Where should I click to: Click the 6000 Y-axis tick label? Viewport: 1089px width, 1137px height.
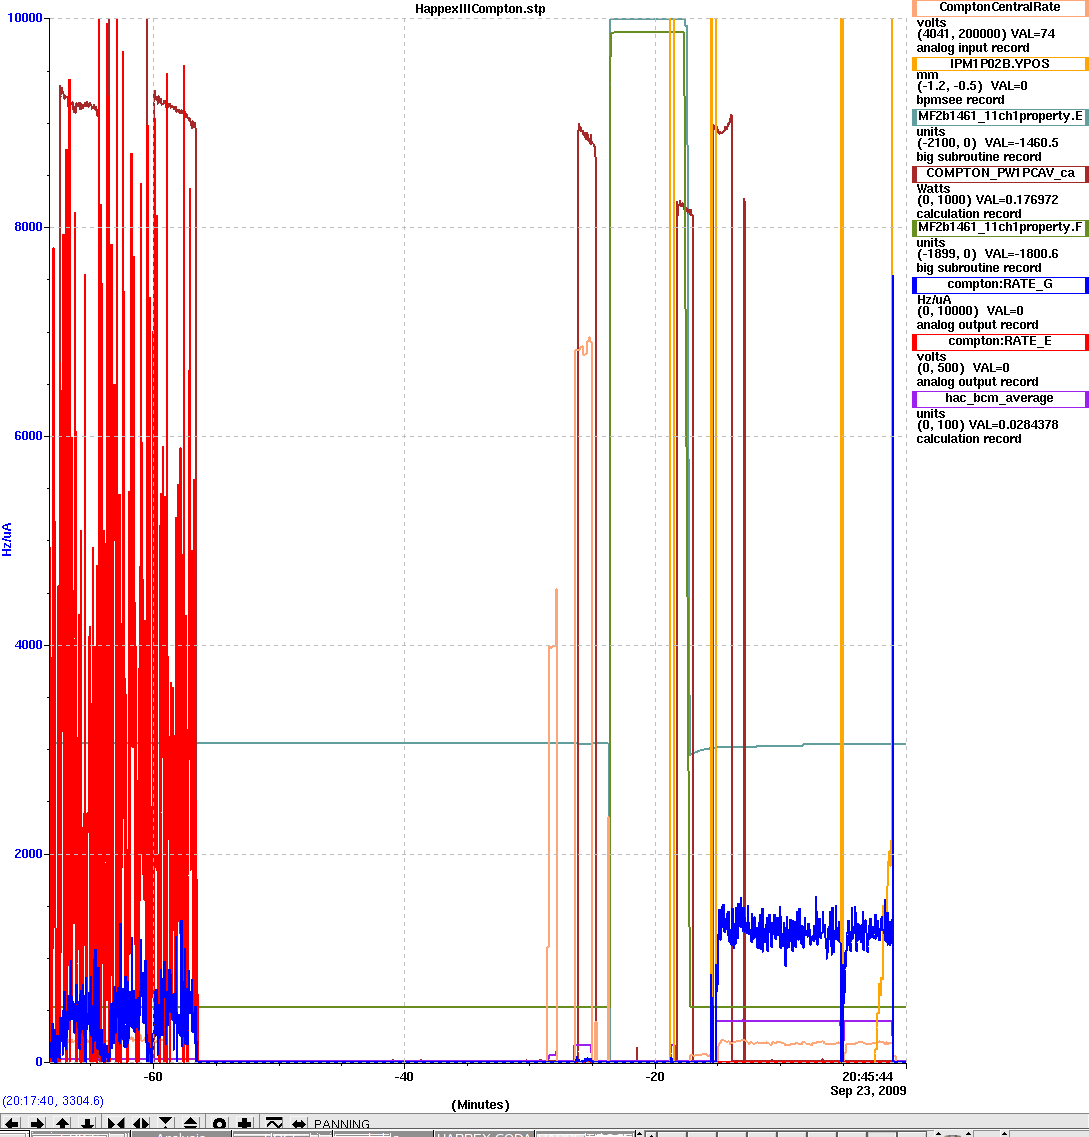[x=28, y=436]
